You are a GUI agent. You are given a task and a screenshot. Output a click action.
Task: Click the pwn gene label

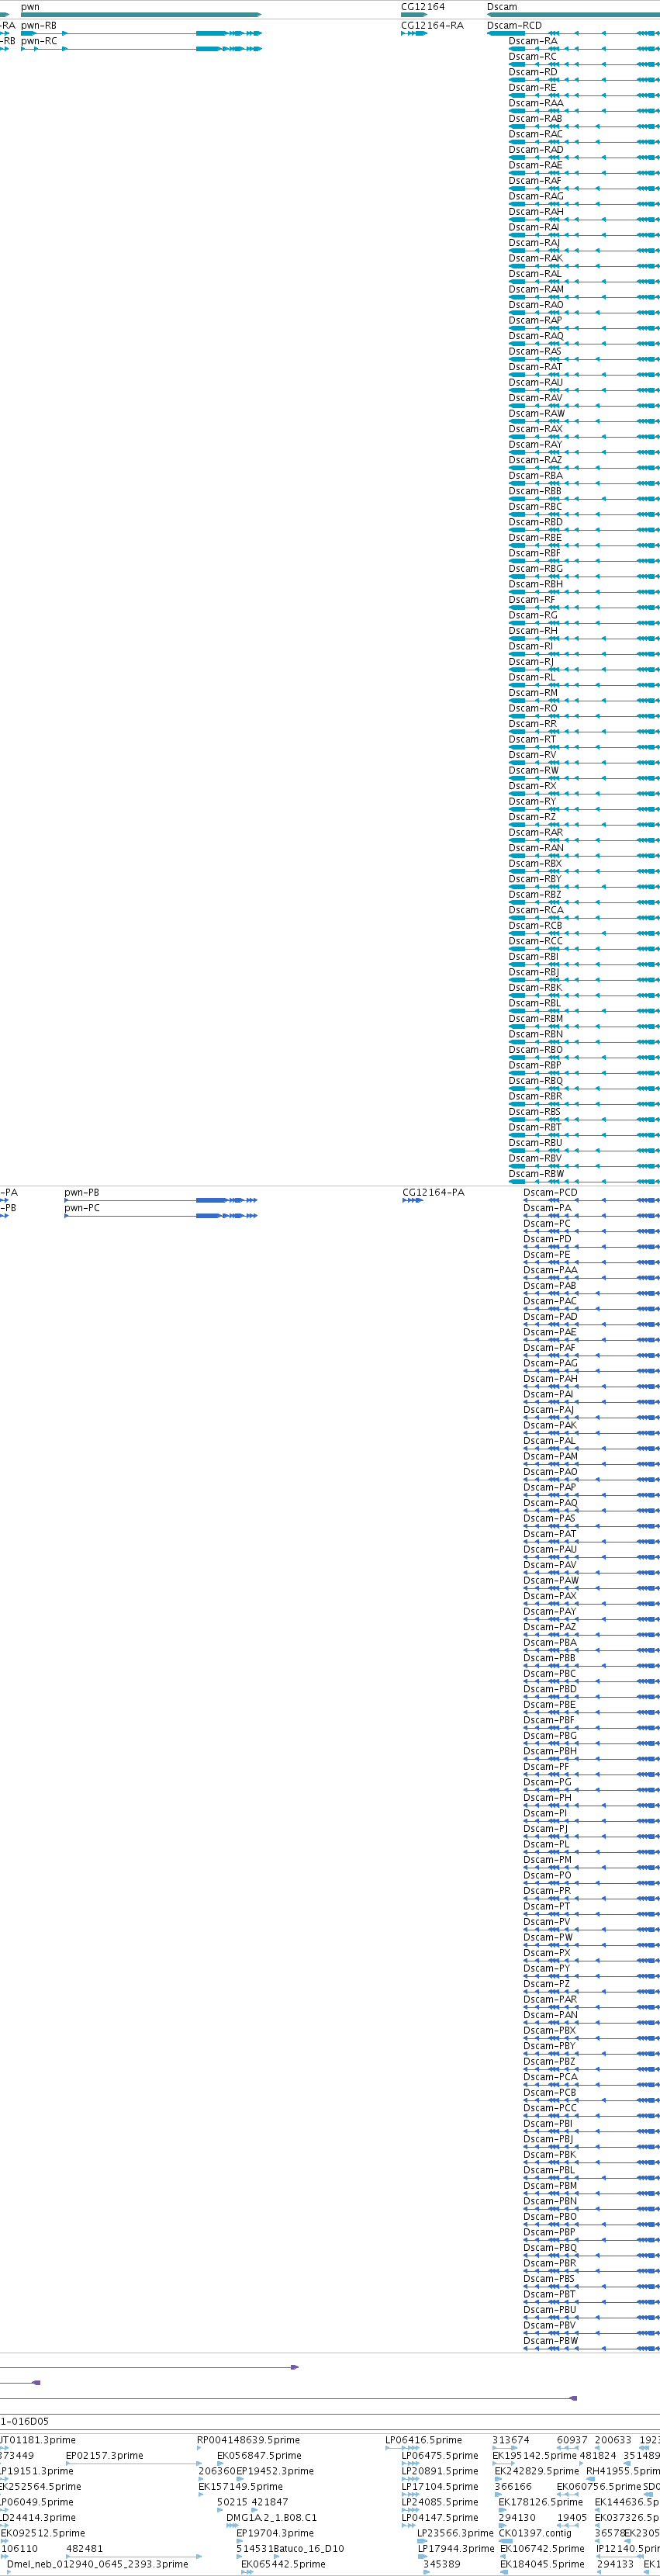tap(30, 7)
